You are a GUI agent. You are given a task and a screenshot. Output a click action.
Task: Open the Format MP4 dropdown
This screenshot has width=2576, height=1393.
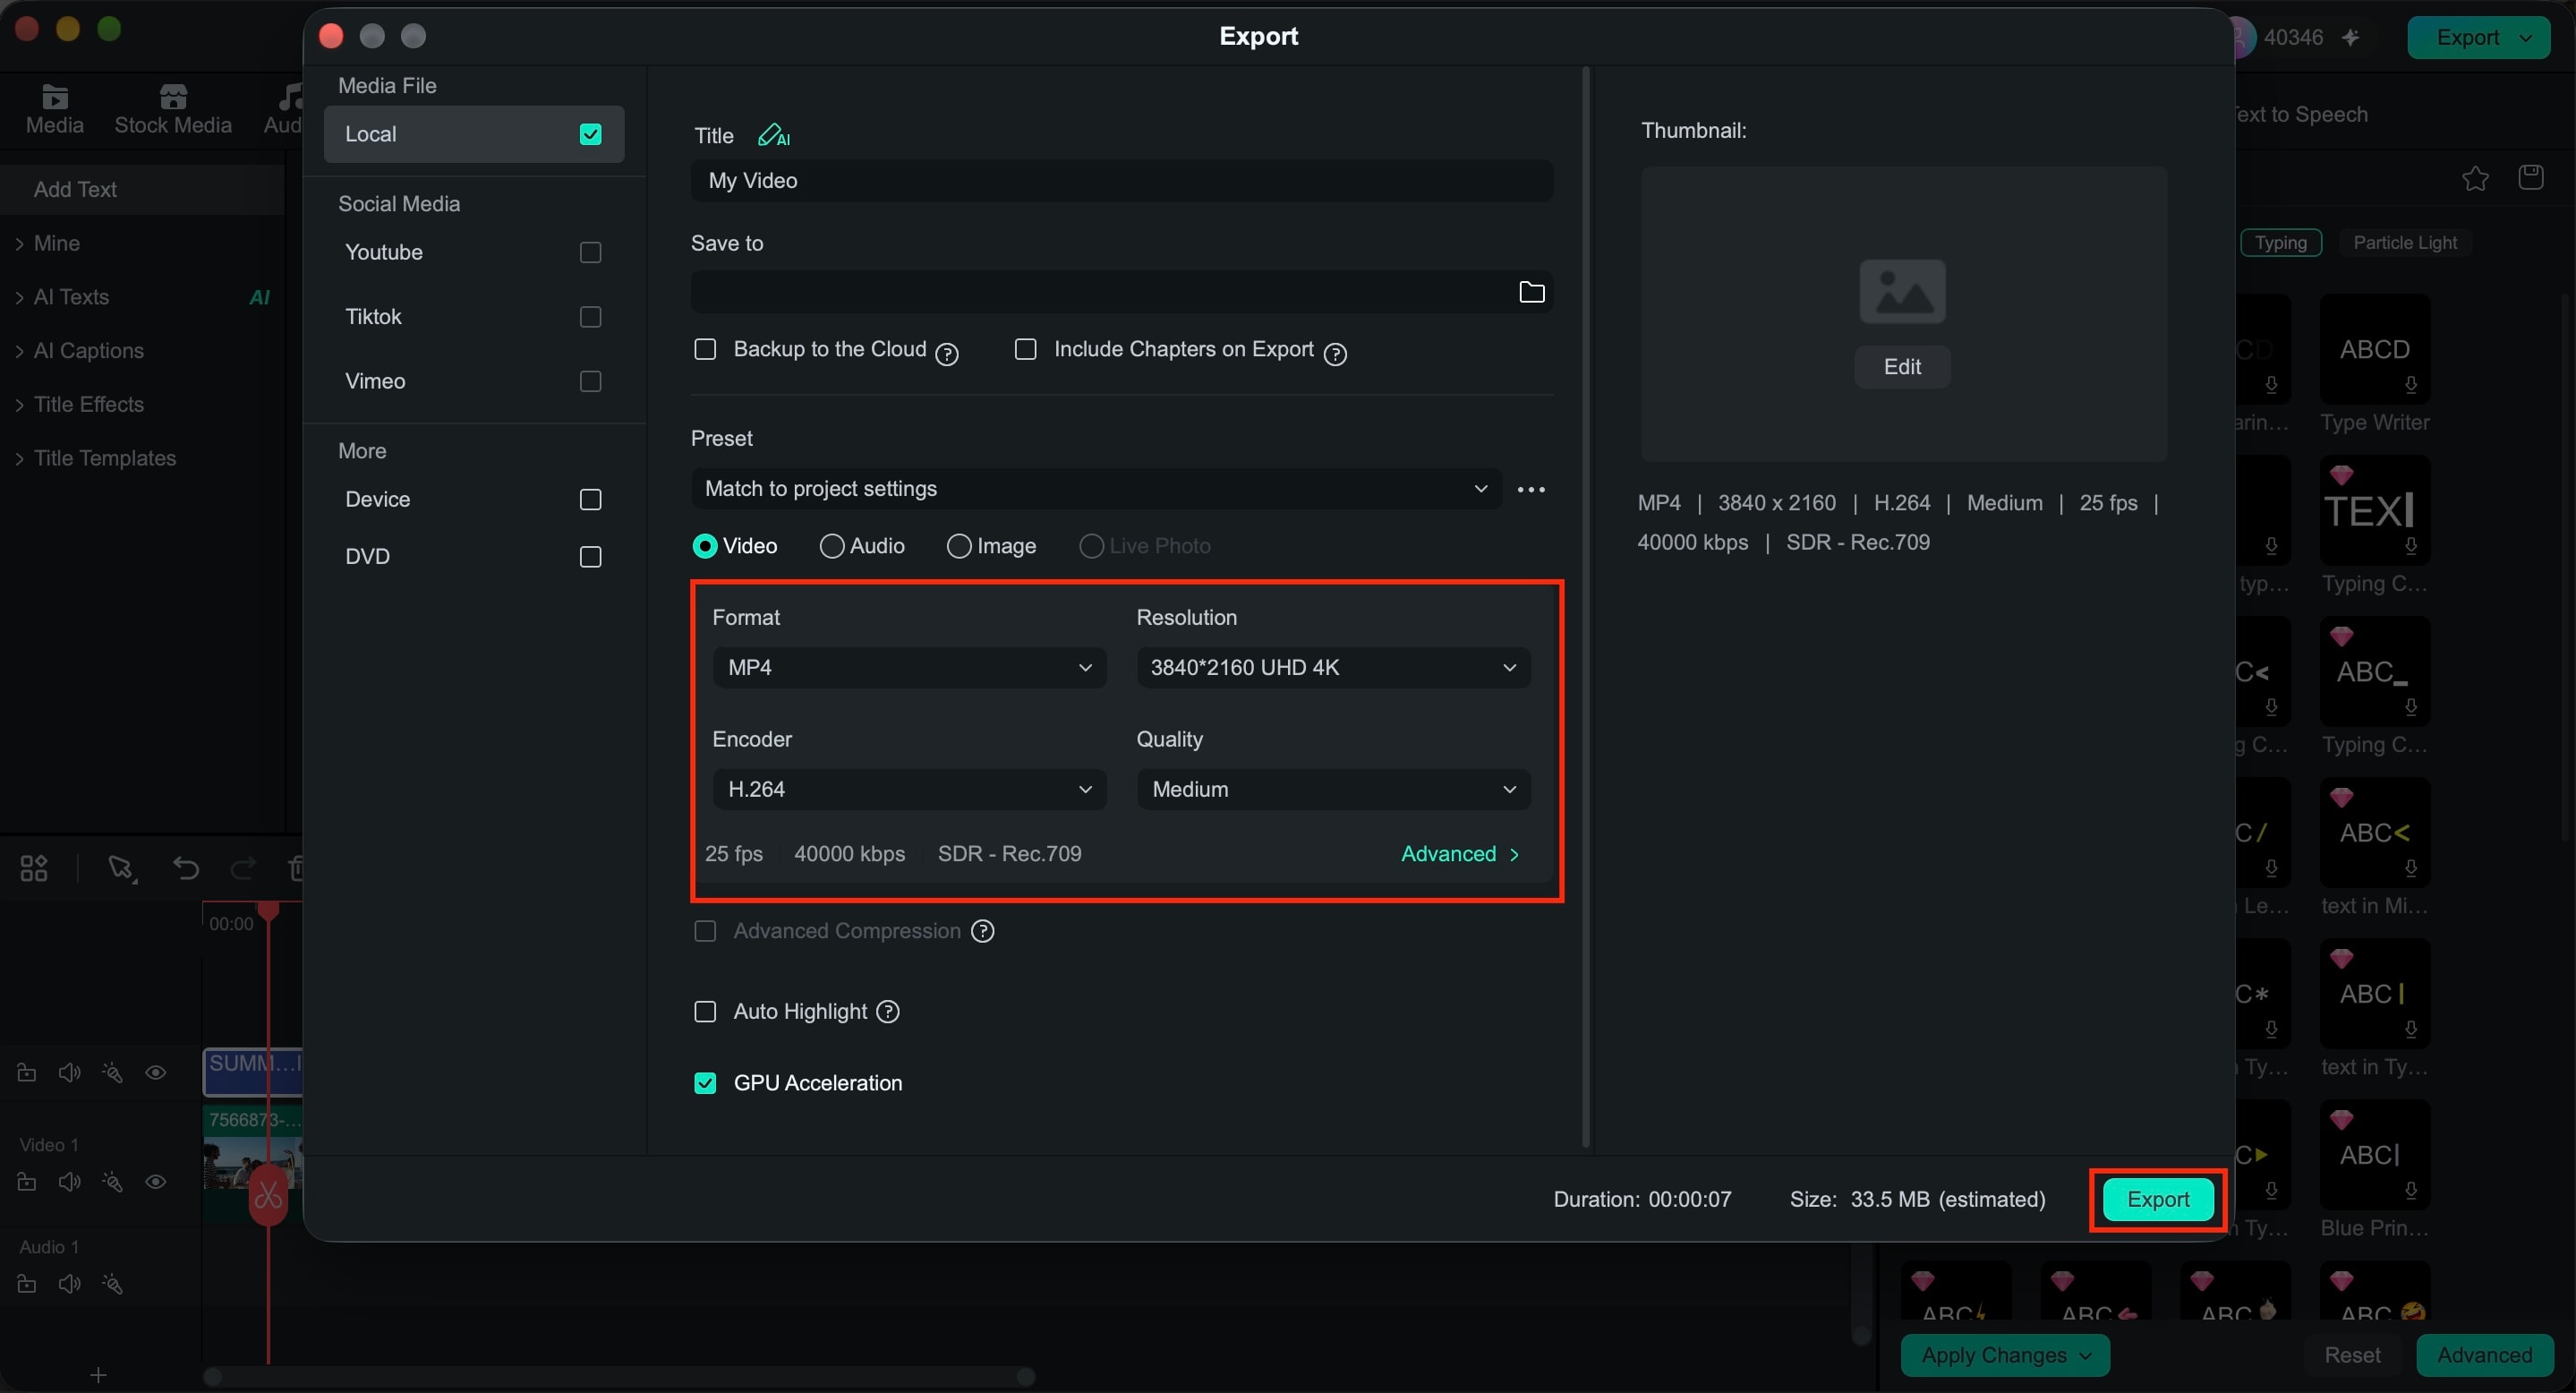tap(909, 667)
